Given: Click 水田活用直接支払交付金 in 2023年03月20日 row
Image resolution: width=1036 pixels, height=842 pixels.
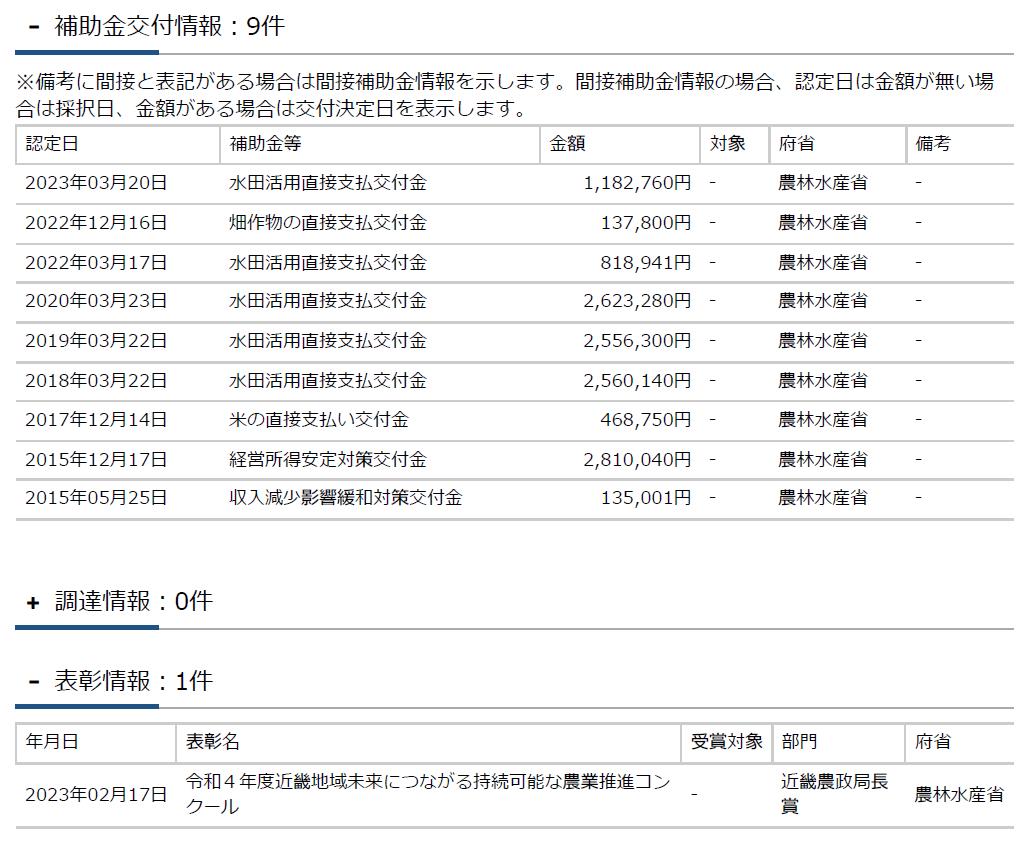Looking at the screenshot, I should point(328,183).
